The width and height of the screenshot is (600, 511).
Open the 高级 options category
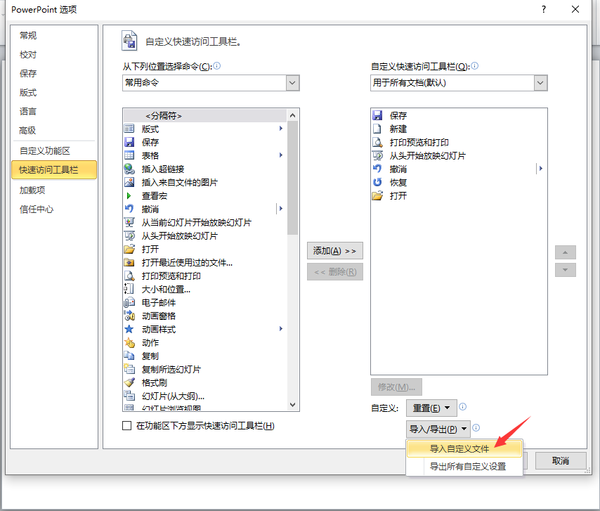[x=28, y=131]
